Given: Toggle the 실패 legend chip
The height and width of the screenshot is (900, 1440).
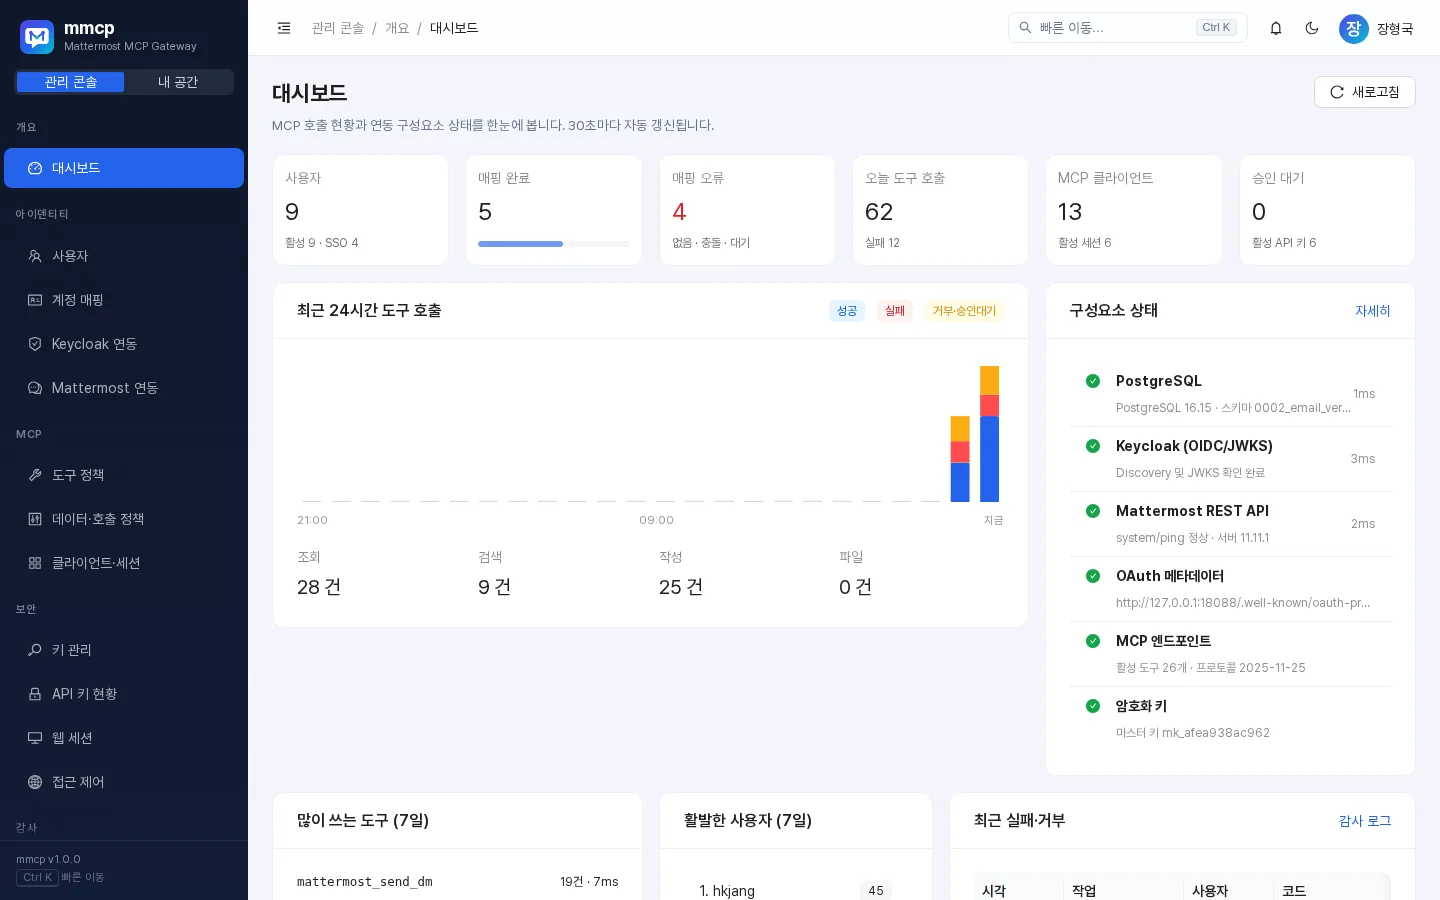Looking at the screenshot, I should pyautogui.click(x=895, y=311).
